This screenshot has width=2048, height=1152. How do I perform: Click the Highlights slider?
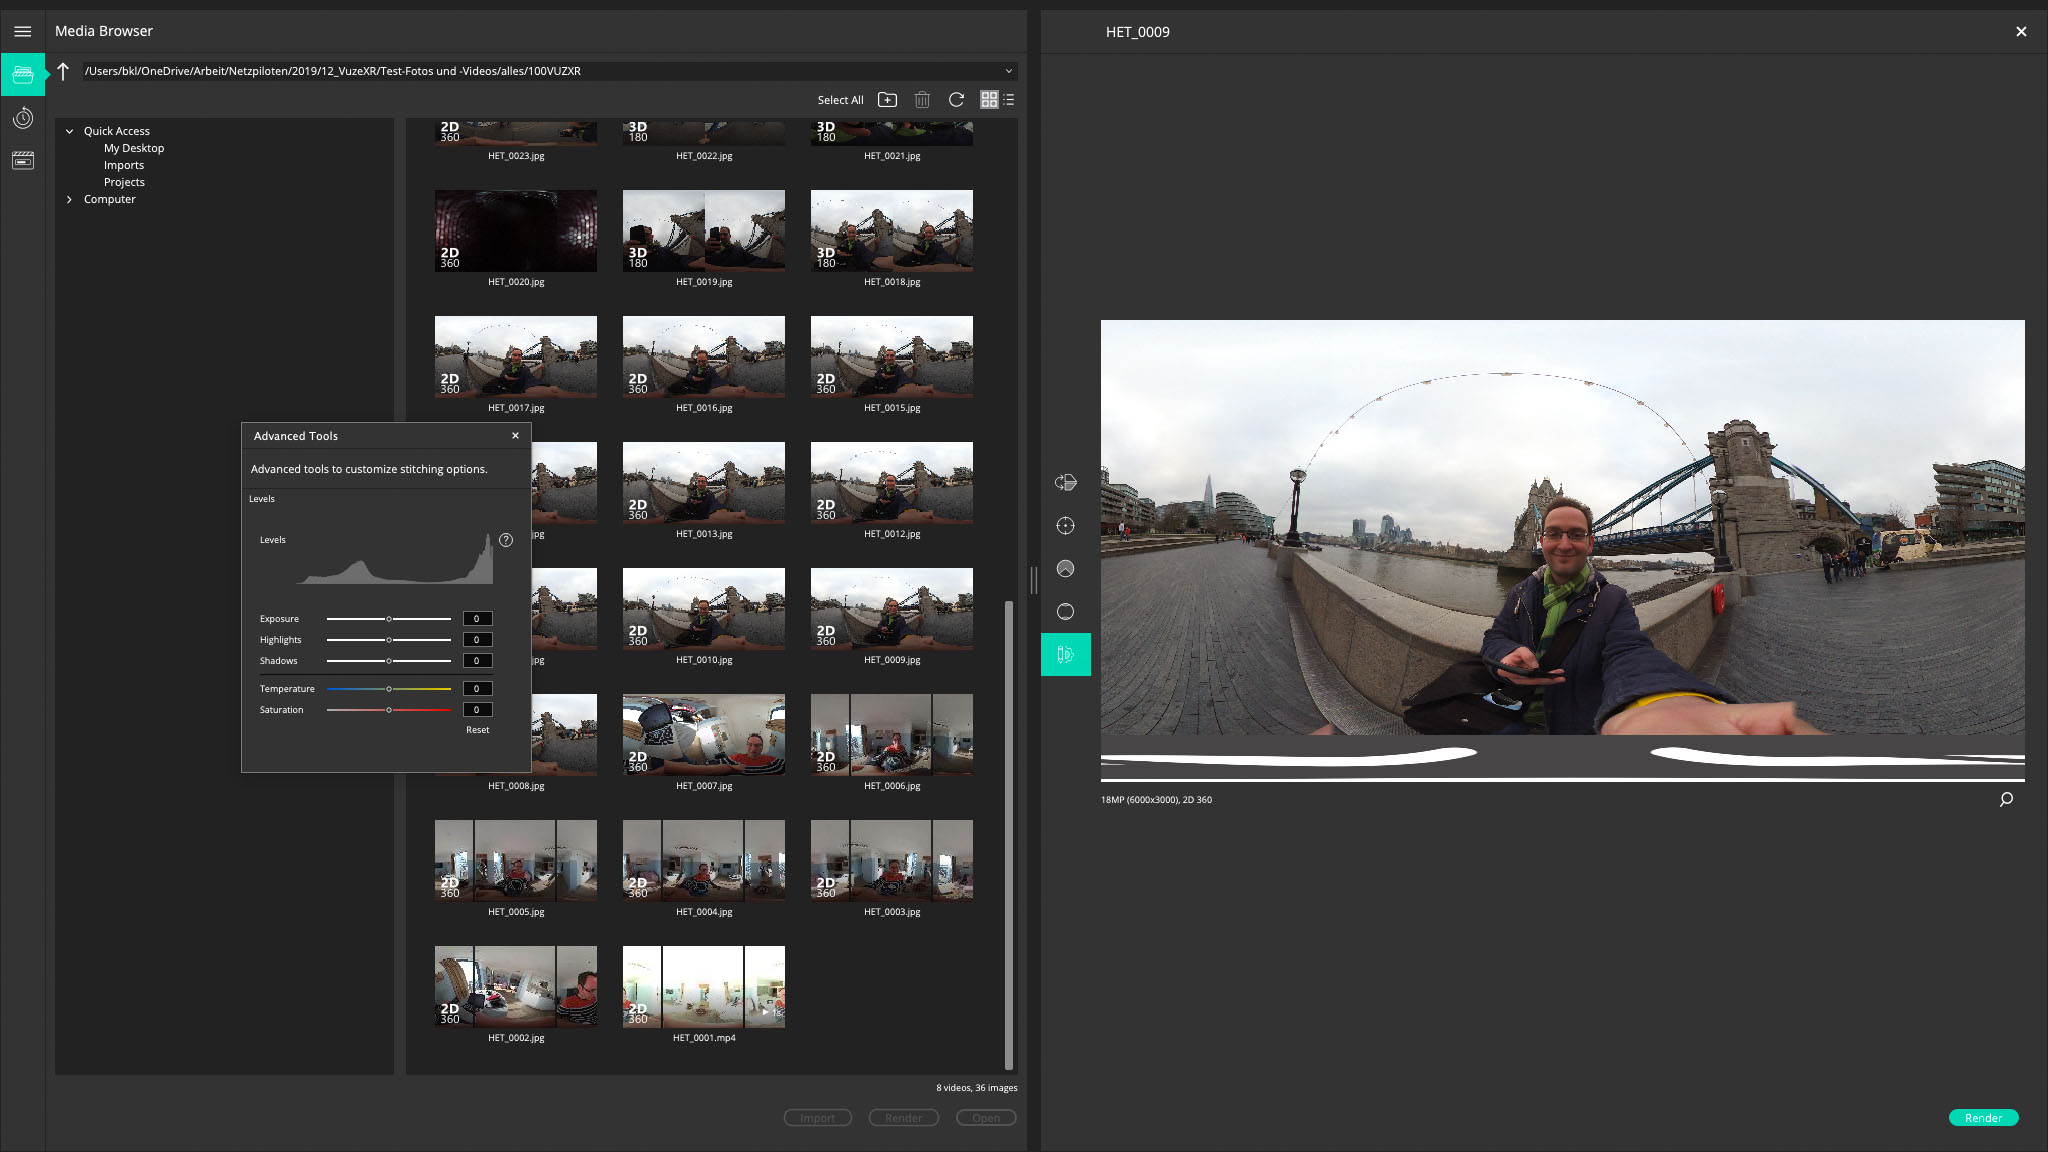tap(389, 640)
